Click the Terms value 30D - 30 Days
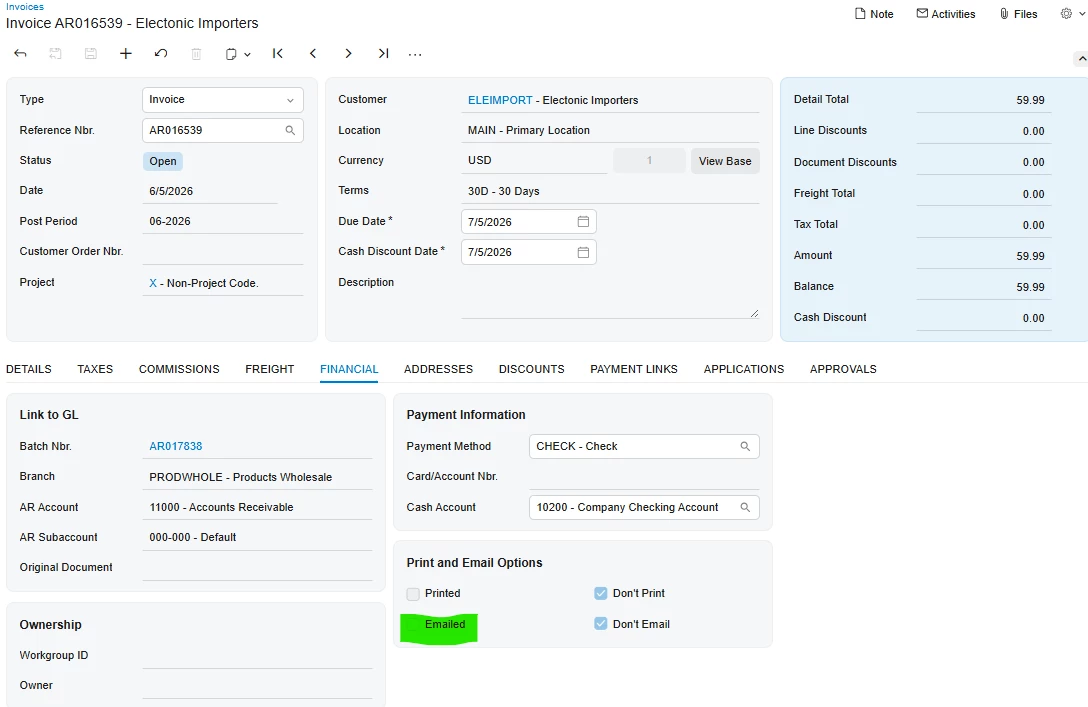This screenshot has width=1088, height=707. coord(504,191)
